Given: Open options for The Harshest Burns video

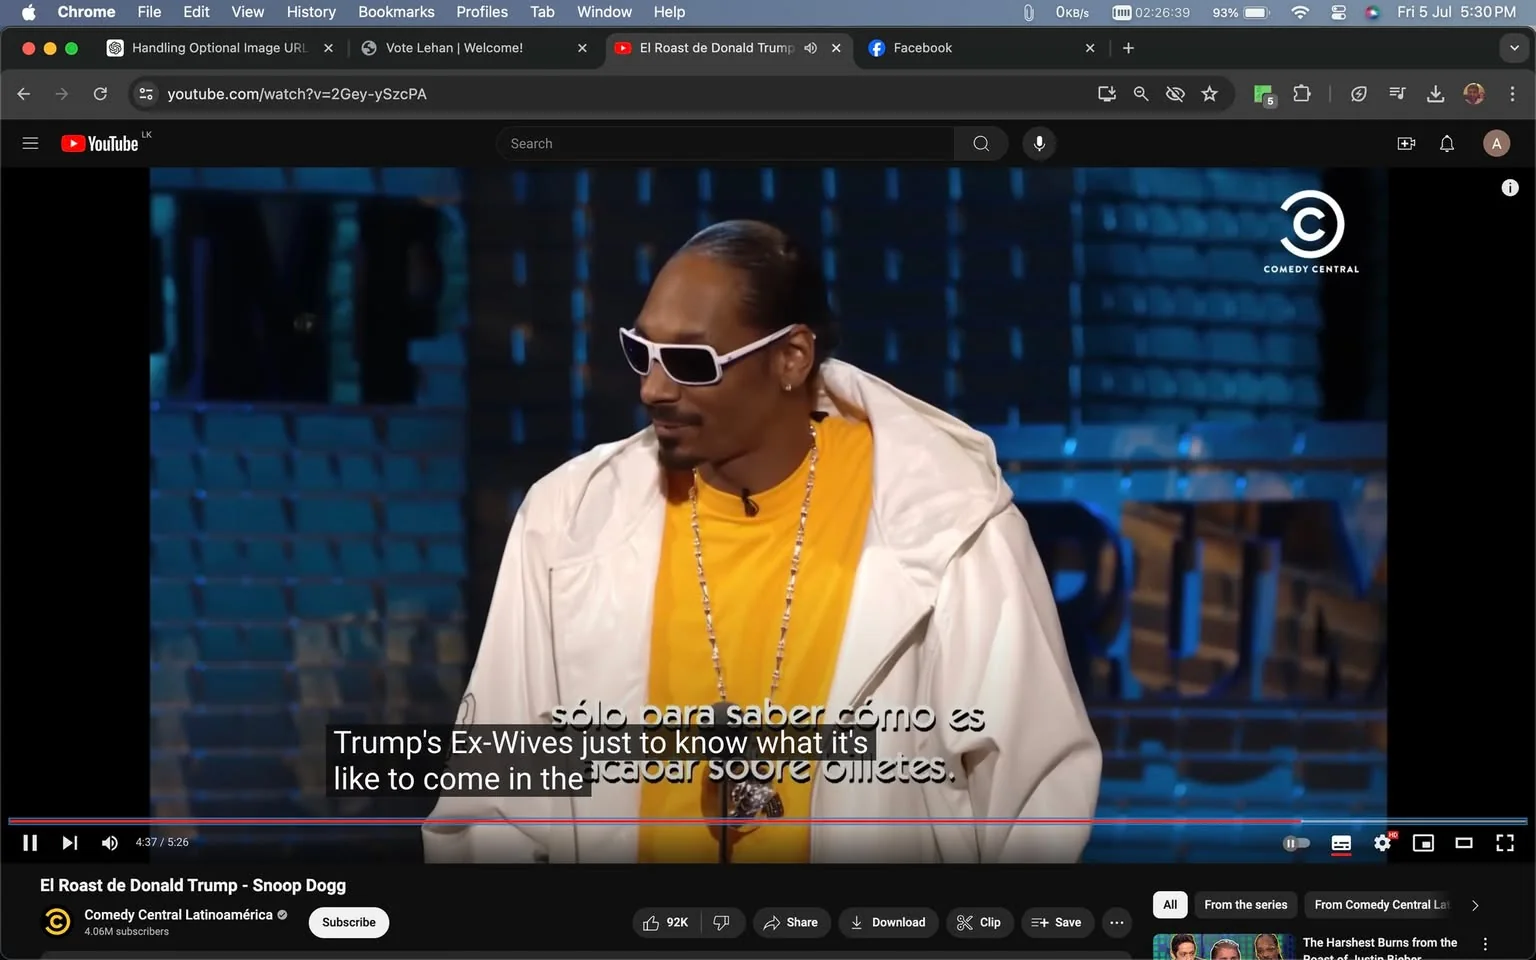Looking at the screenshot, I should [x=1485, y=944].
